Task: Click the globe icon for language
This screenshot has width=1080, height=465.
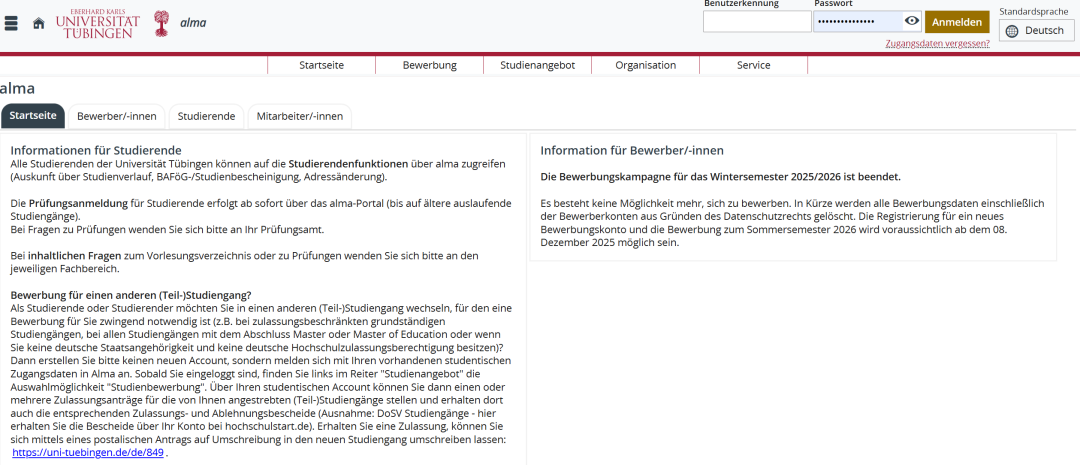Action: pos(1012,31)
